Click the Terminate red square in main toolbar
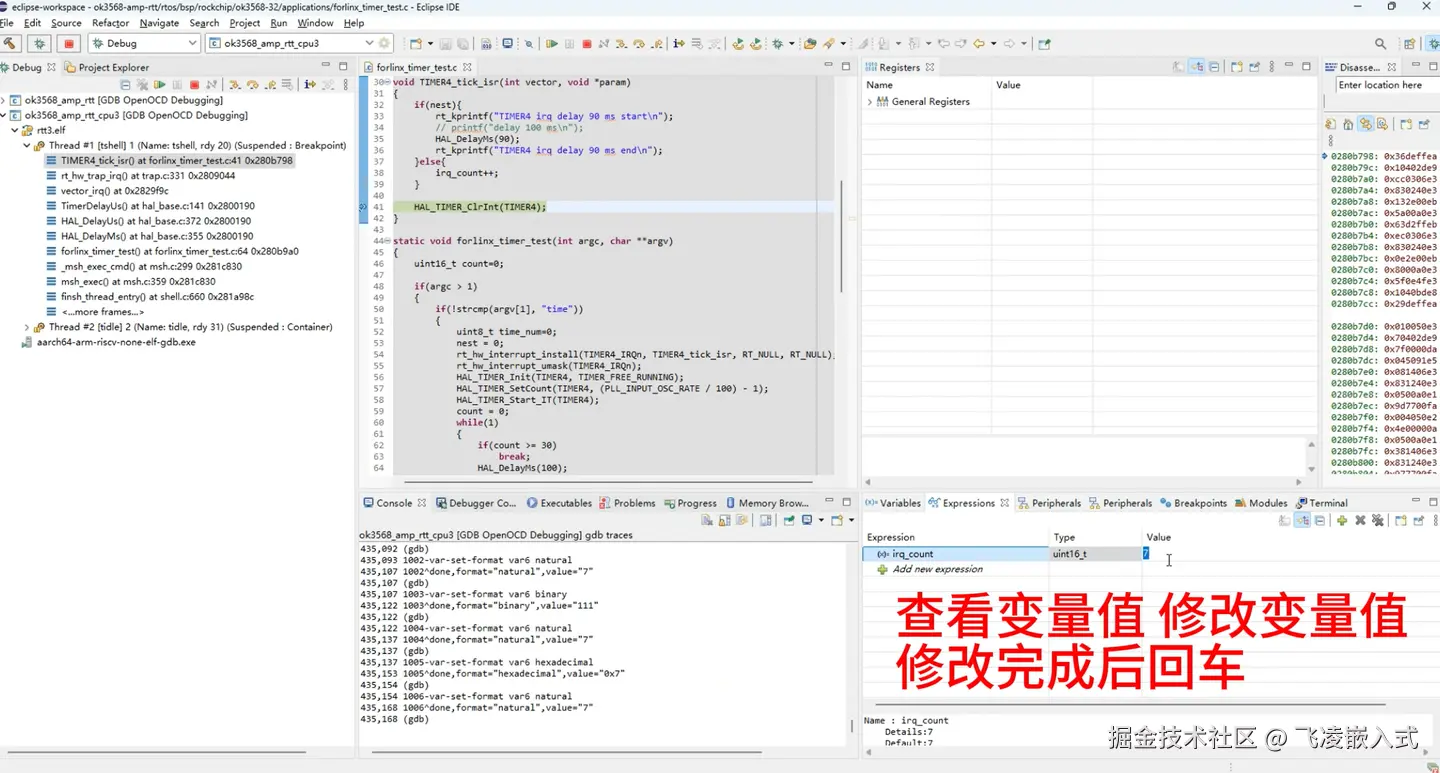Screen dimensions: 1440x773 [x=587, y=44]
